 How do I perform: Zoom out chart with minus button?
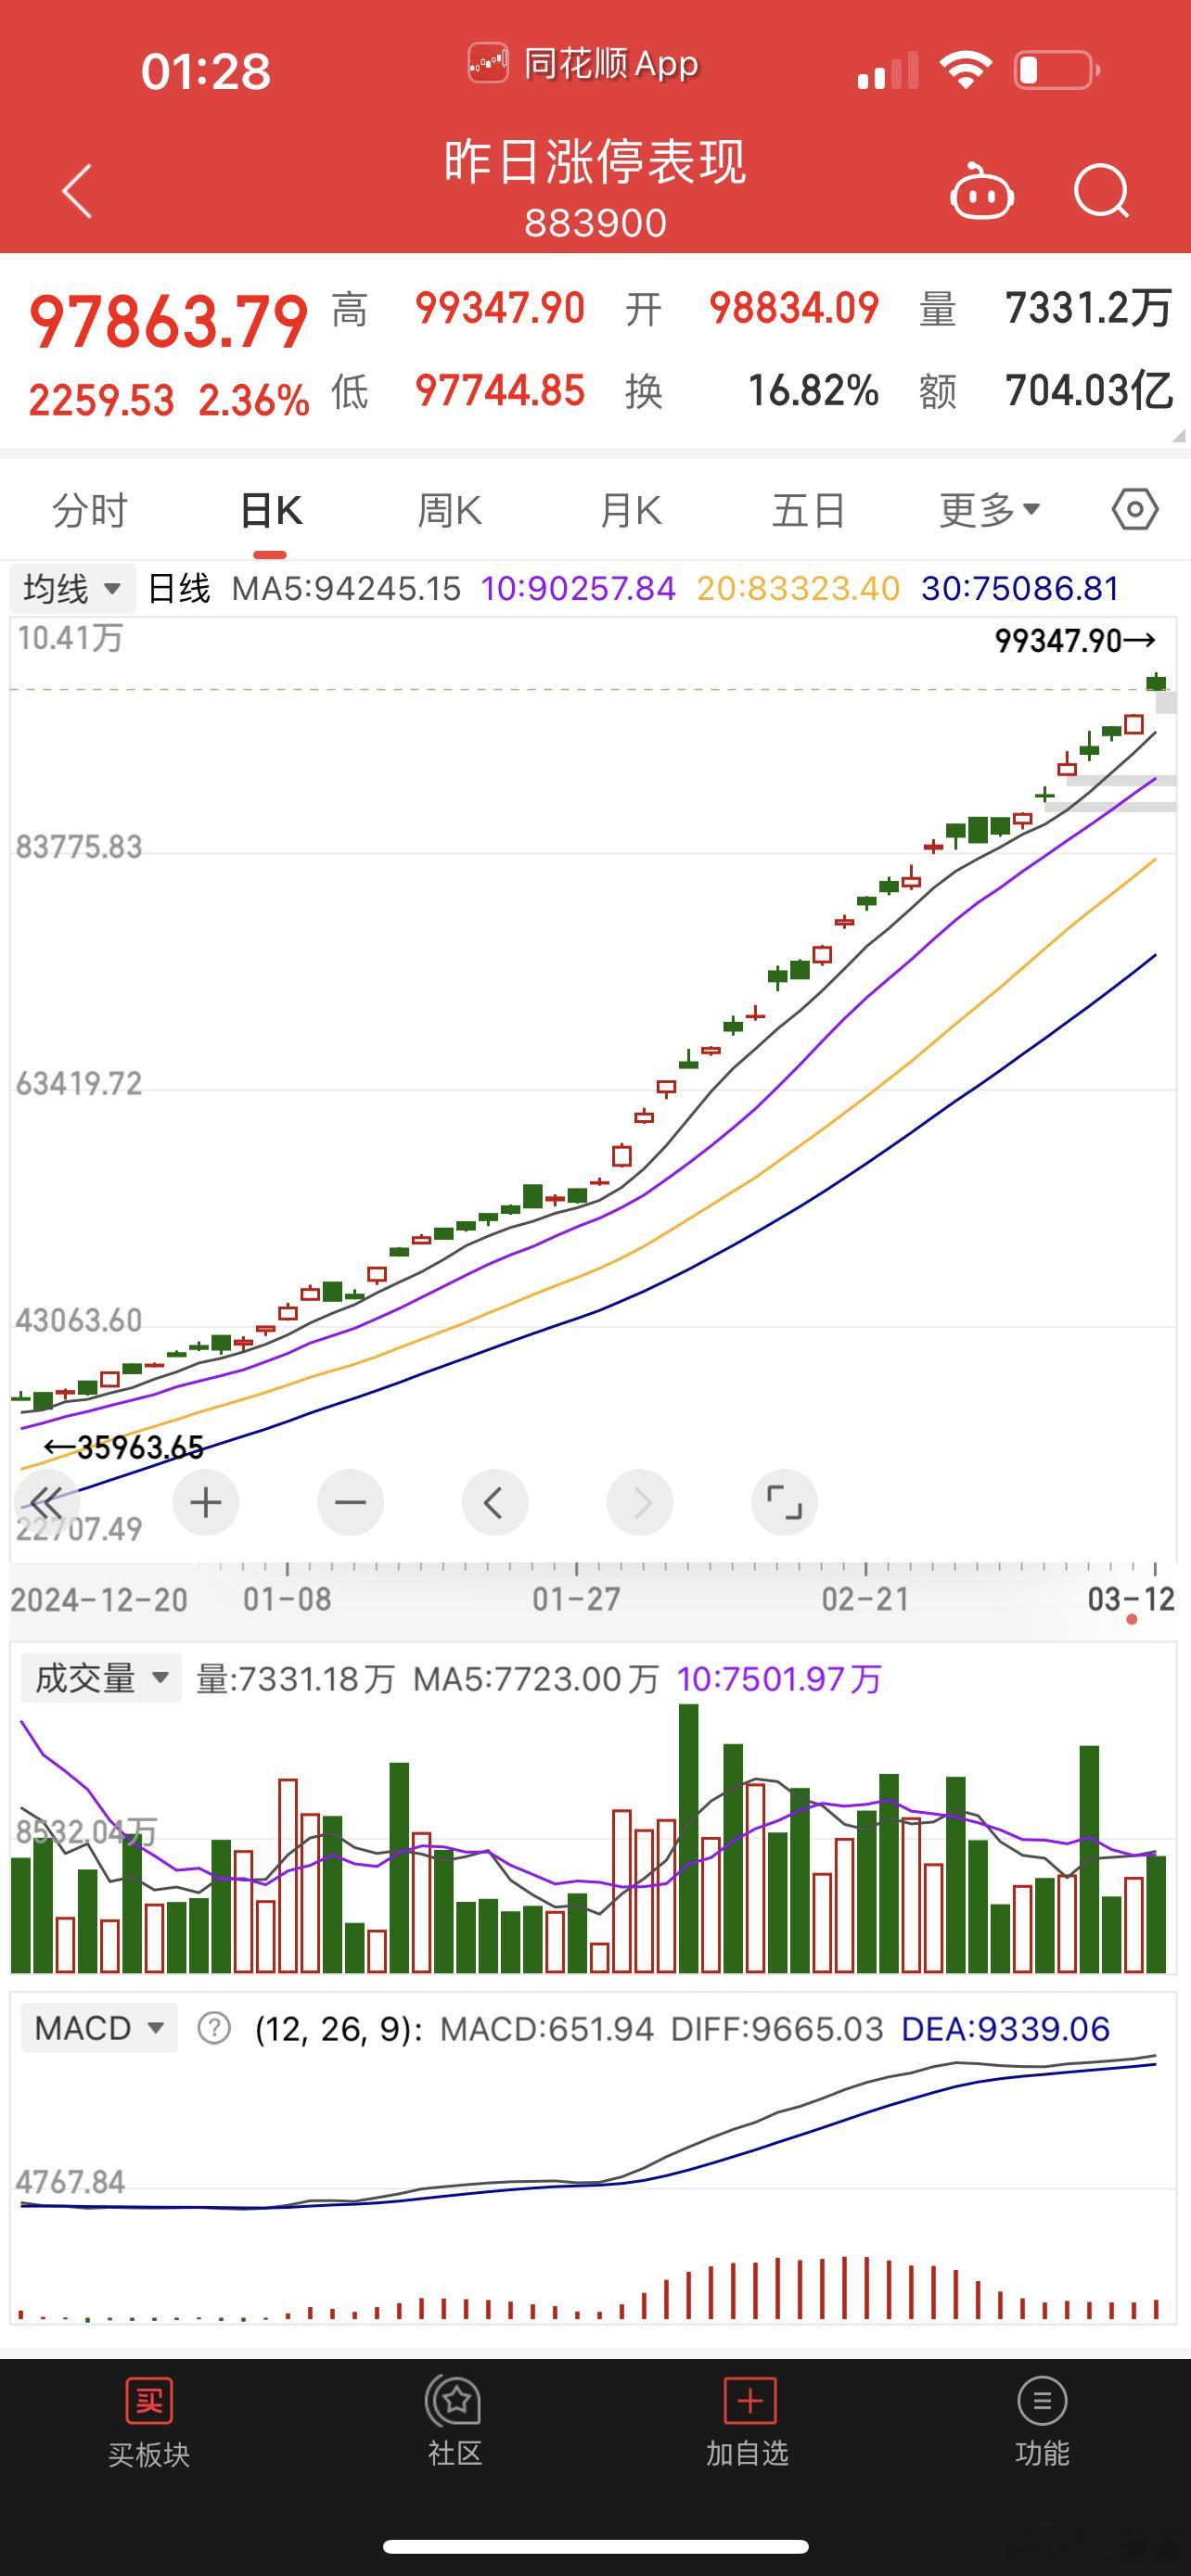click(350, 1502)
